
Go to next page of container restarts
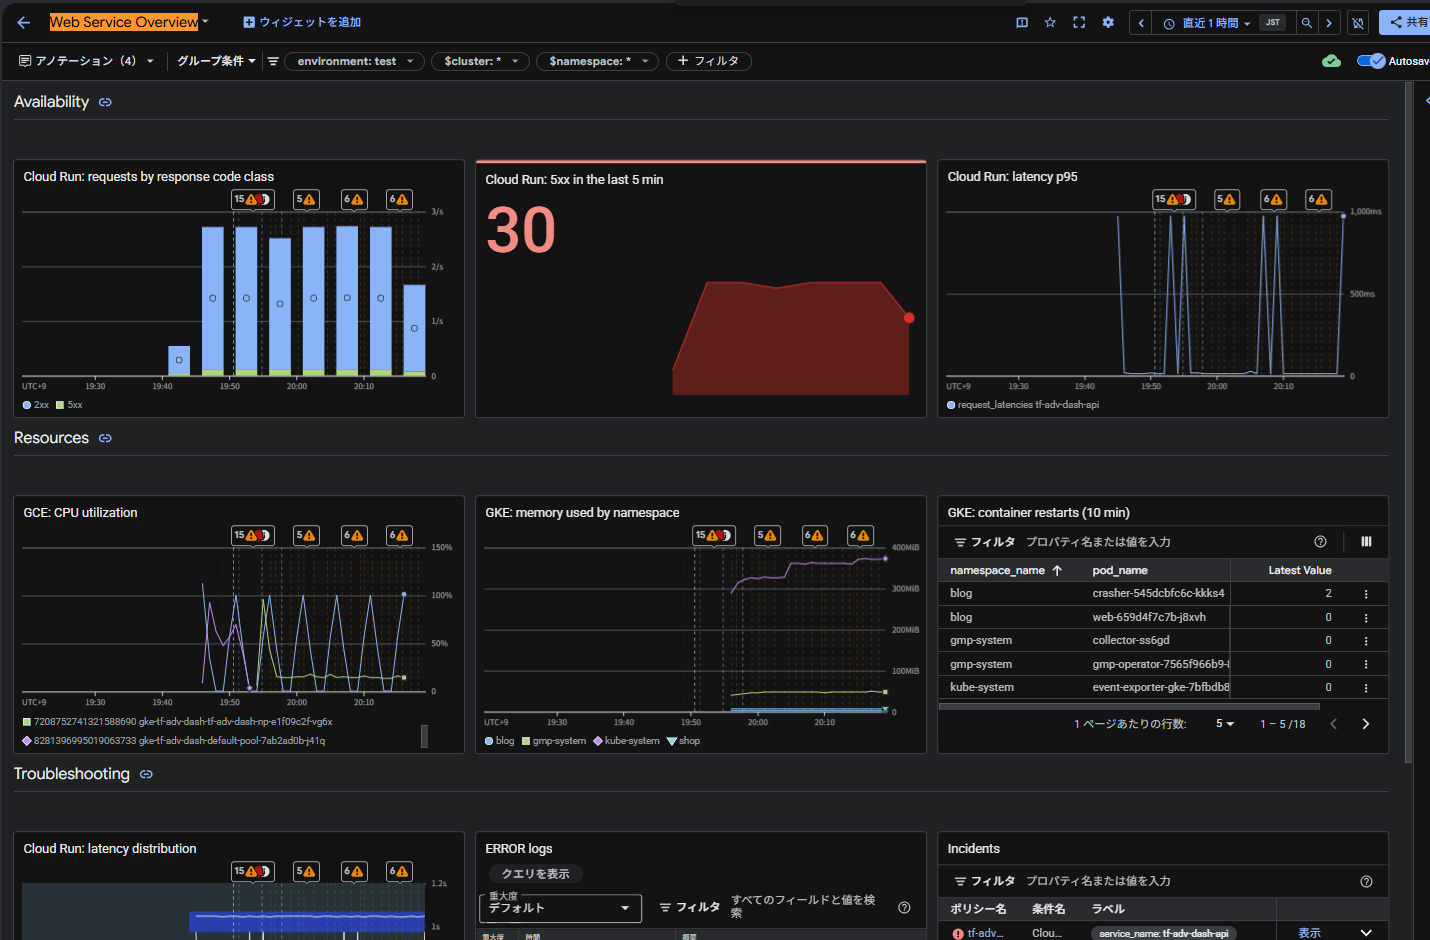coord(1366,724)
